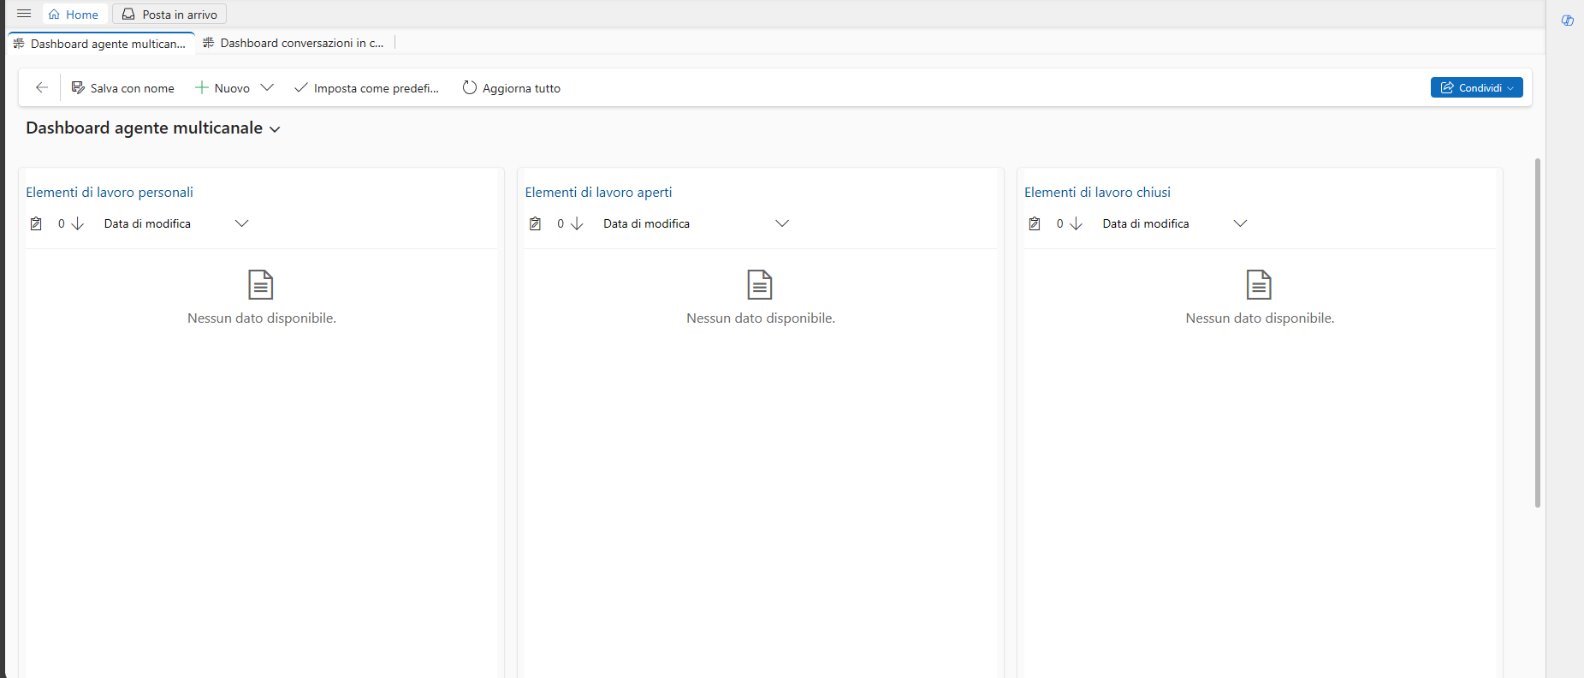Go to the Home tab
The height and width of the screenshot is (678, 1584).
(x=74, y=14)
